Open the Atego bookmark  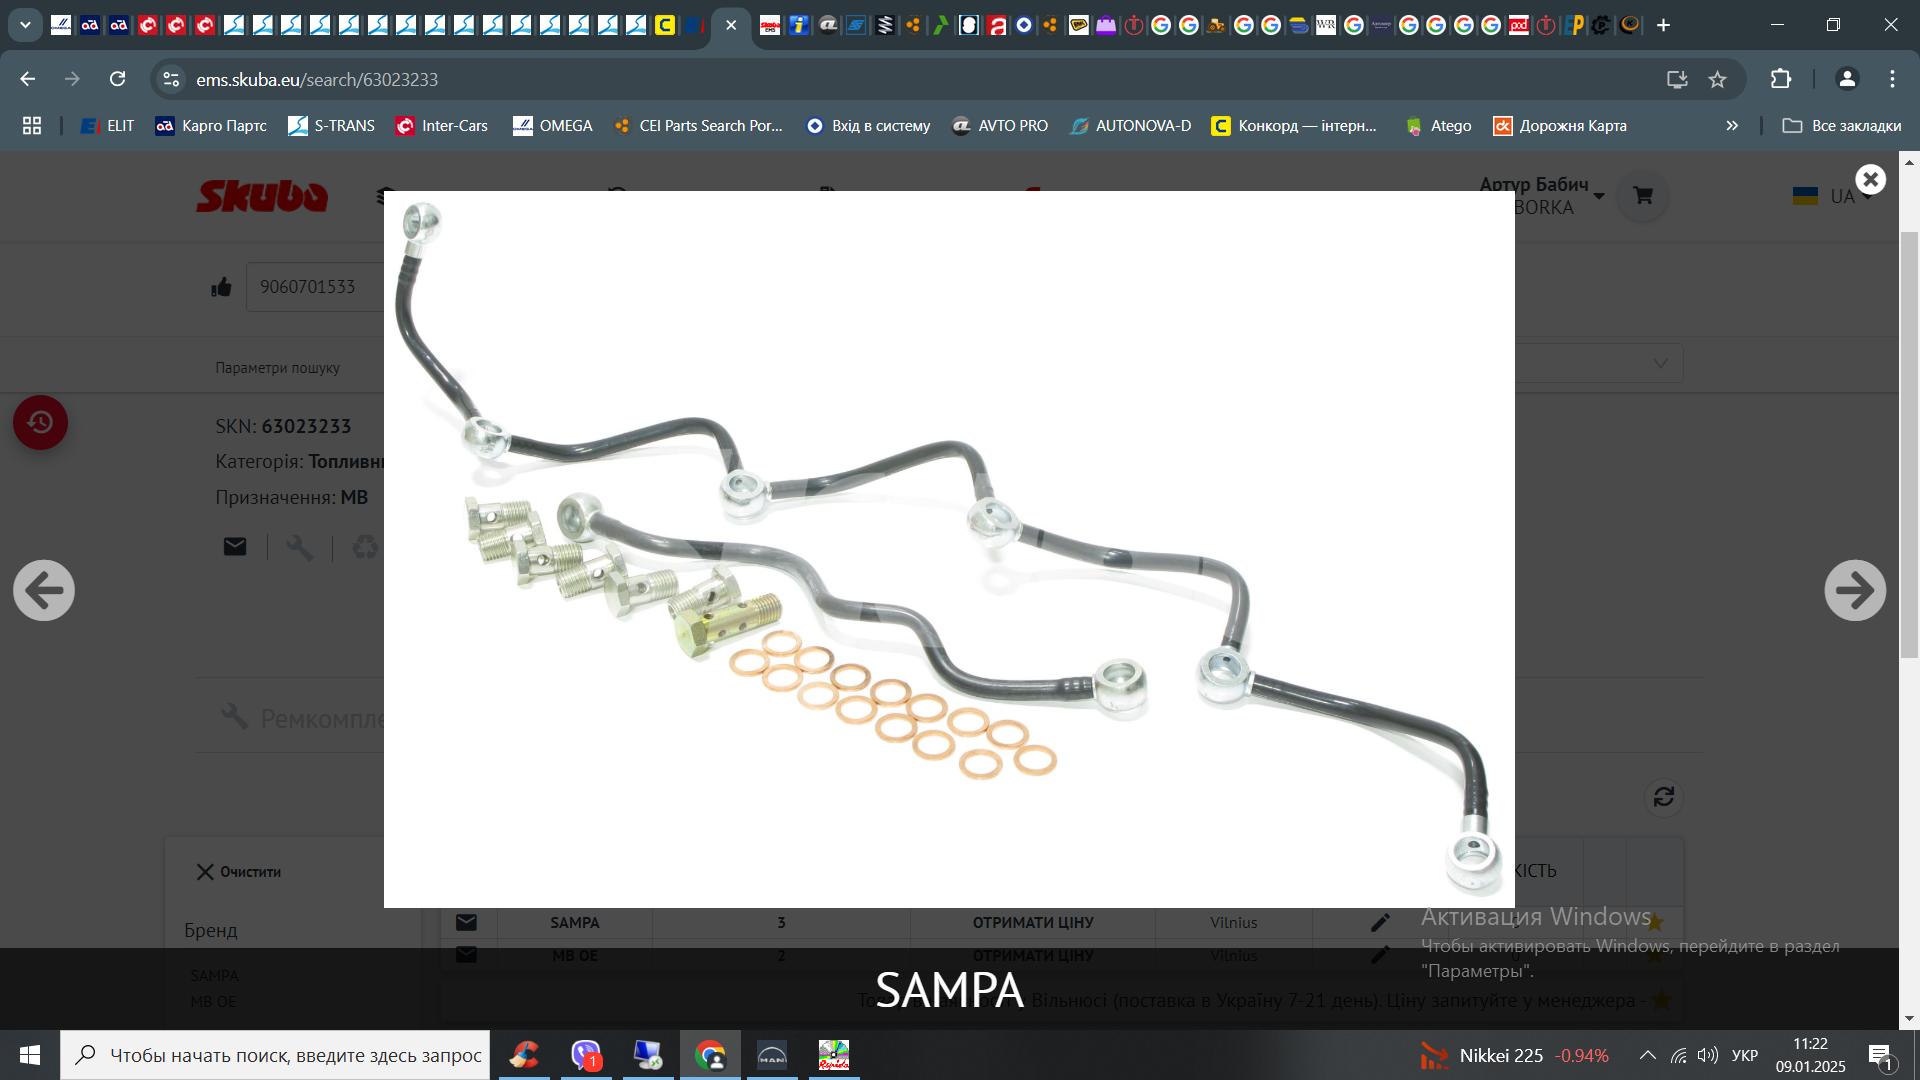(1438, 126)
